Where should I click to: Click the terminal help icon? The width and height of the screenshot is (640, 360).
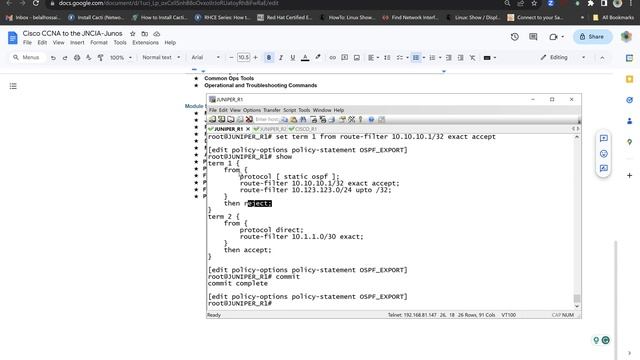[371, 120]
